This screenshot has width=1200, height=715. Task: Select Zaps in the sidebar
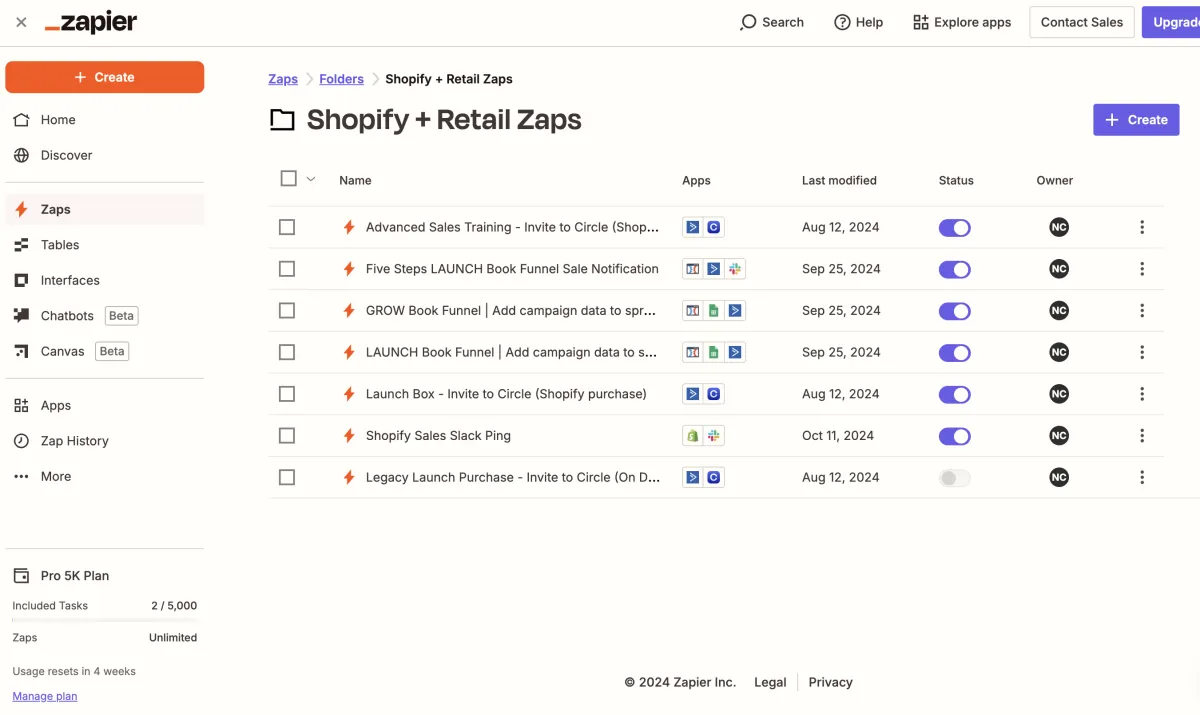click(105, 209)
